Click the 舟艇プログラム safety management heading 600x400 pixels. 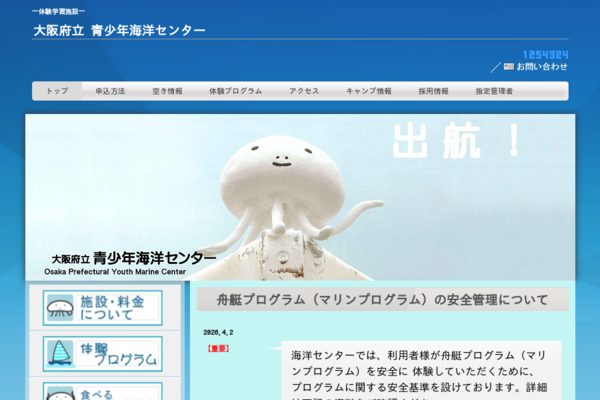coord(382,299)
